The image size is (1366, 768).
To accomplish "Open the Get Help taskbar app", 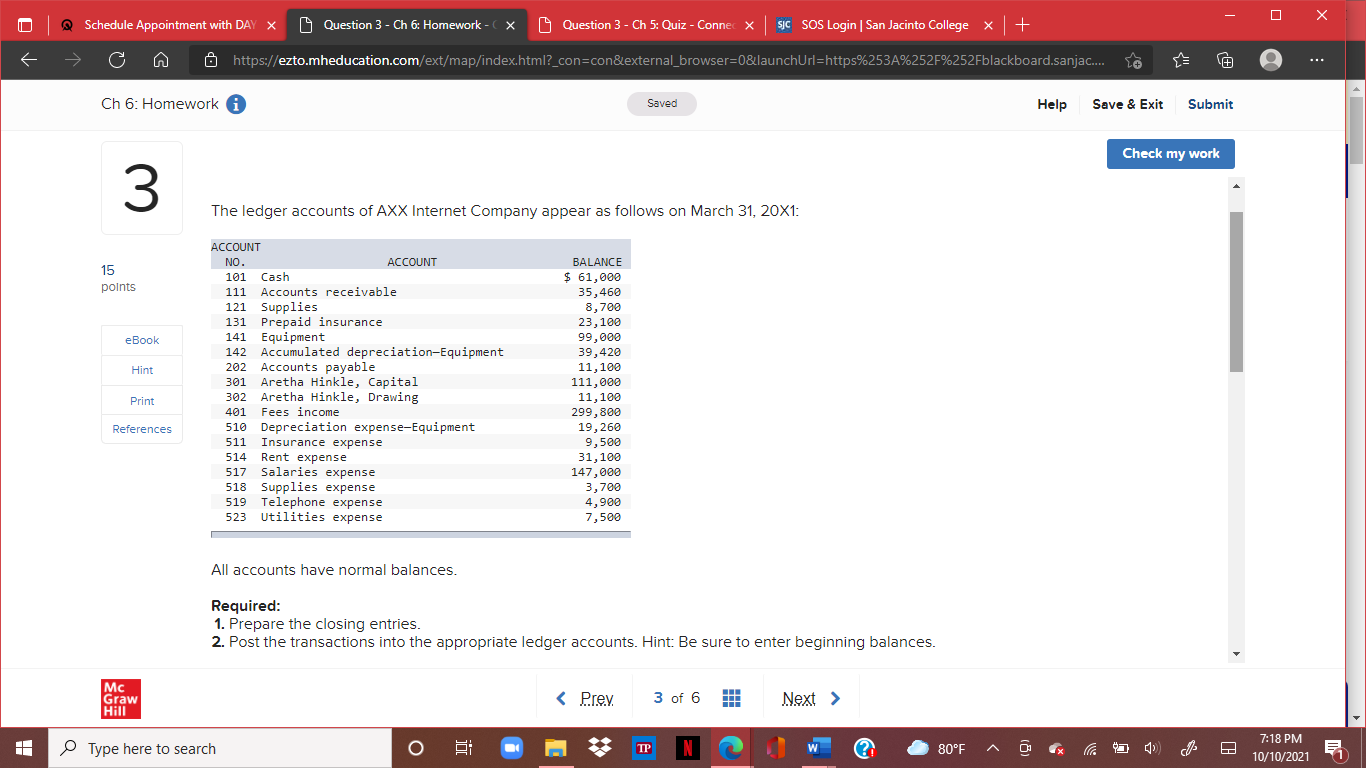I will (865, 748).
